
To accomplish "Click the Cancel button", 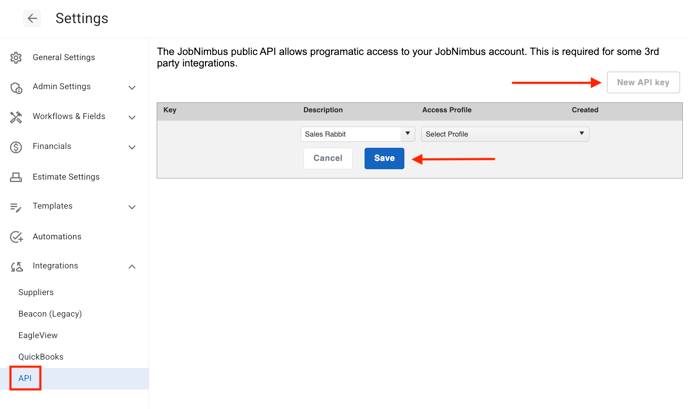I will 328,158.
